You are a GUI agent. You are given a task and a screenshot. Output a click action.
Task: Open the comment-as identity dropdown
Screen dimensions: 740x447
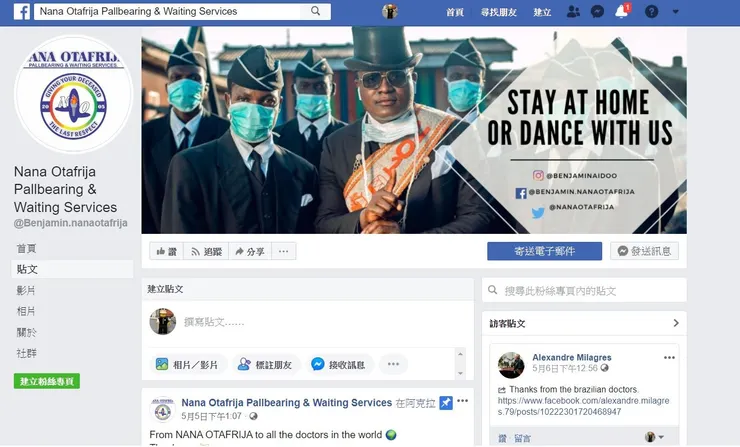pos(654,437)
